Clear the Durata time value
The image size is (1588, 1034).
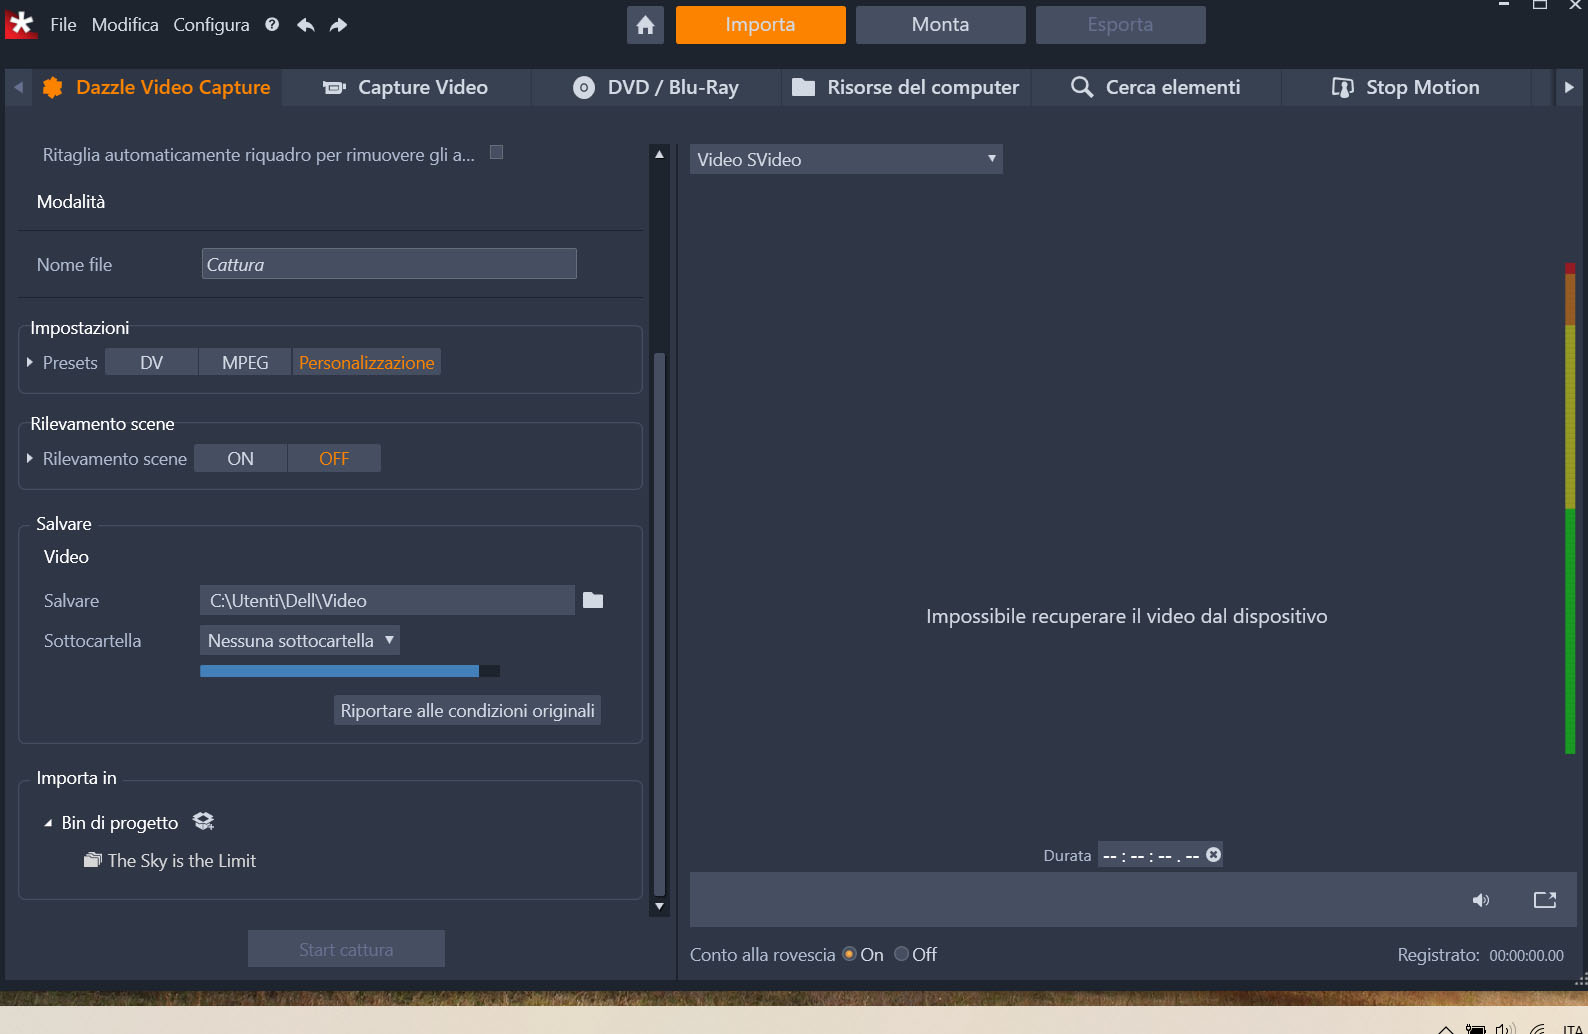click(1213, 855)
